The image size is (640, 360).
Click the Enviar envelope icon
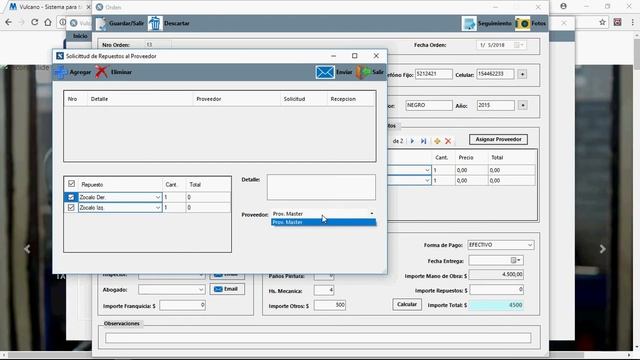coord(325,72)
